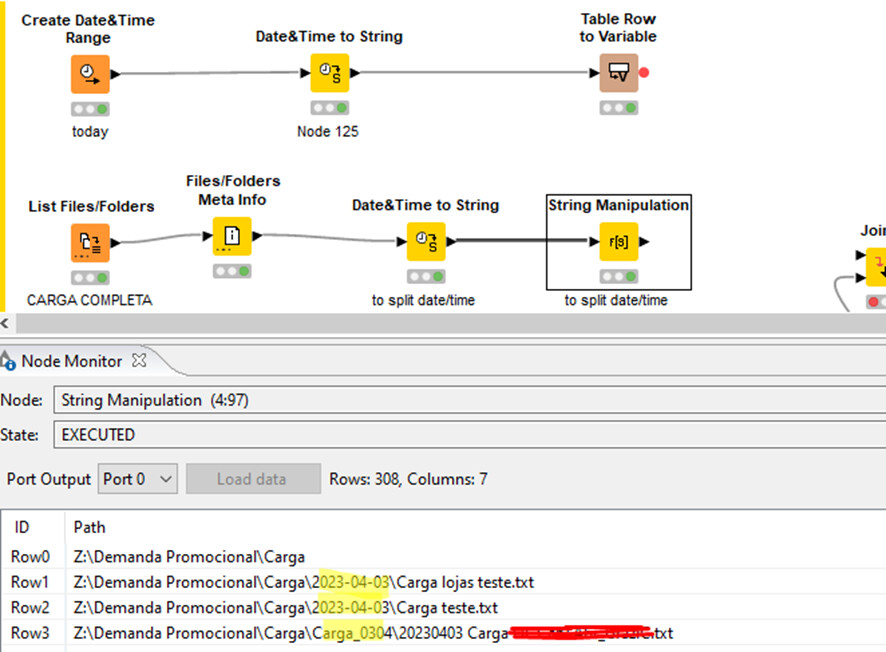
Task: Open the Port Output dropdown
Action: pyautogui.click(x=138, y=479)
